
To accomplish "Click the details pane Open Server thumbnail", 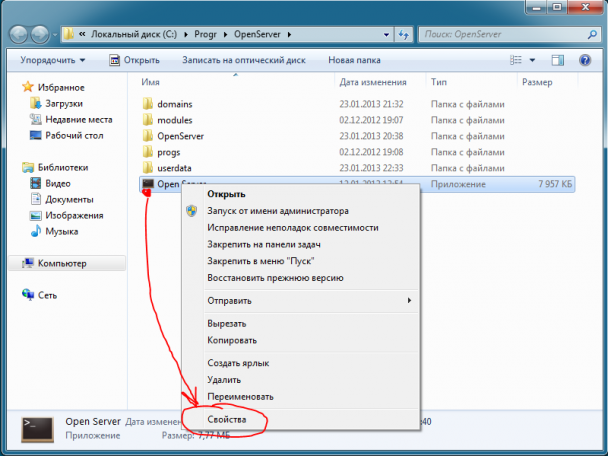I will pos(37,429).
